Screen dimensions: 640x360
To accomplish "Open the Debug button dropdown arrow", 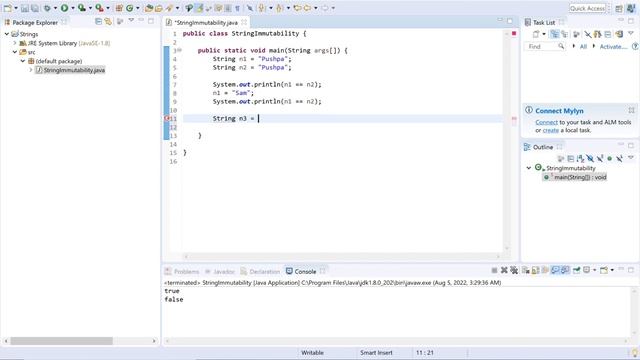I will (55, 8).
